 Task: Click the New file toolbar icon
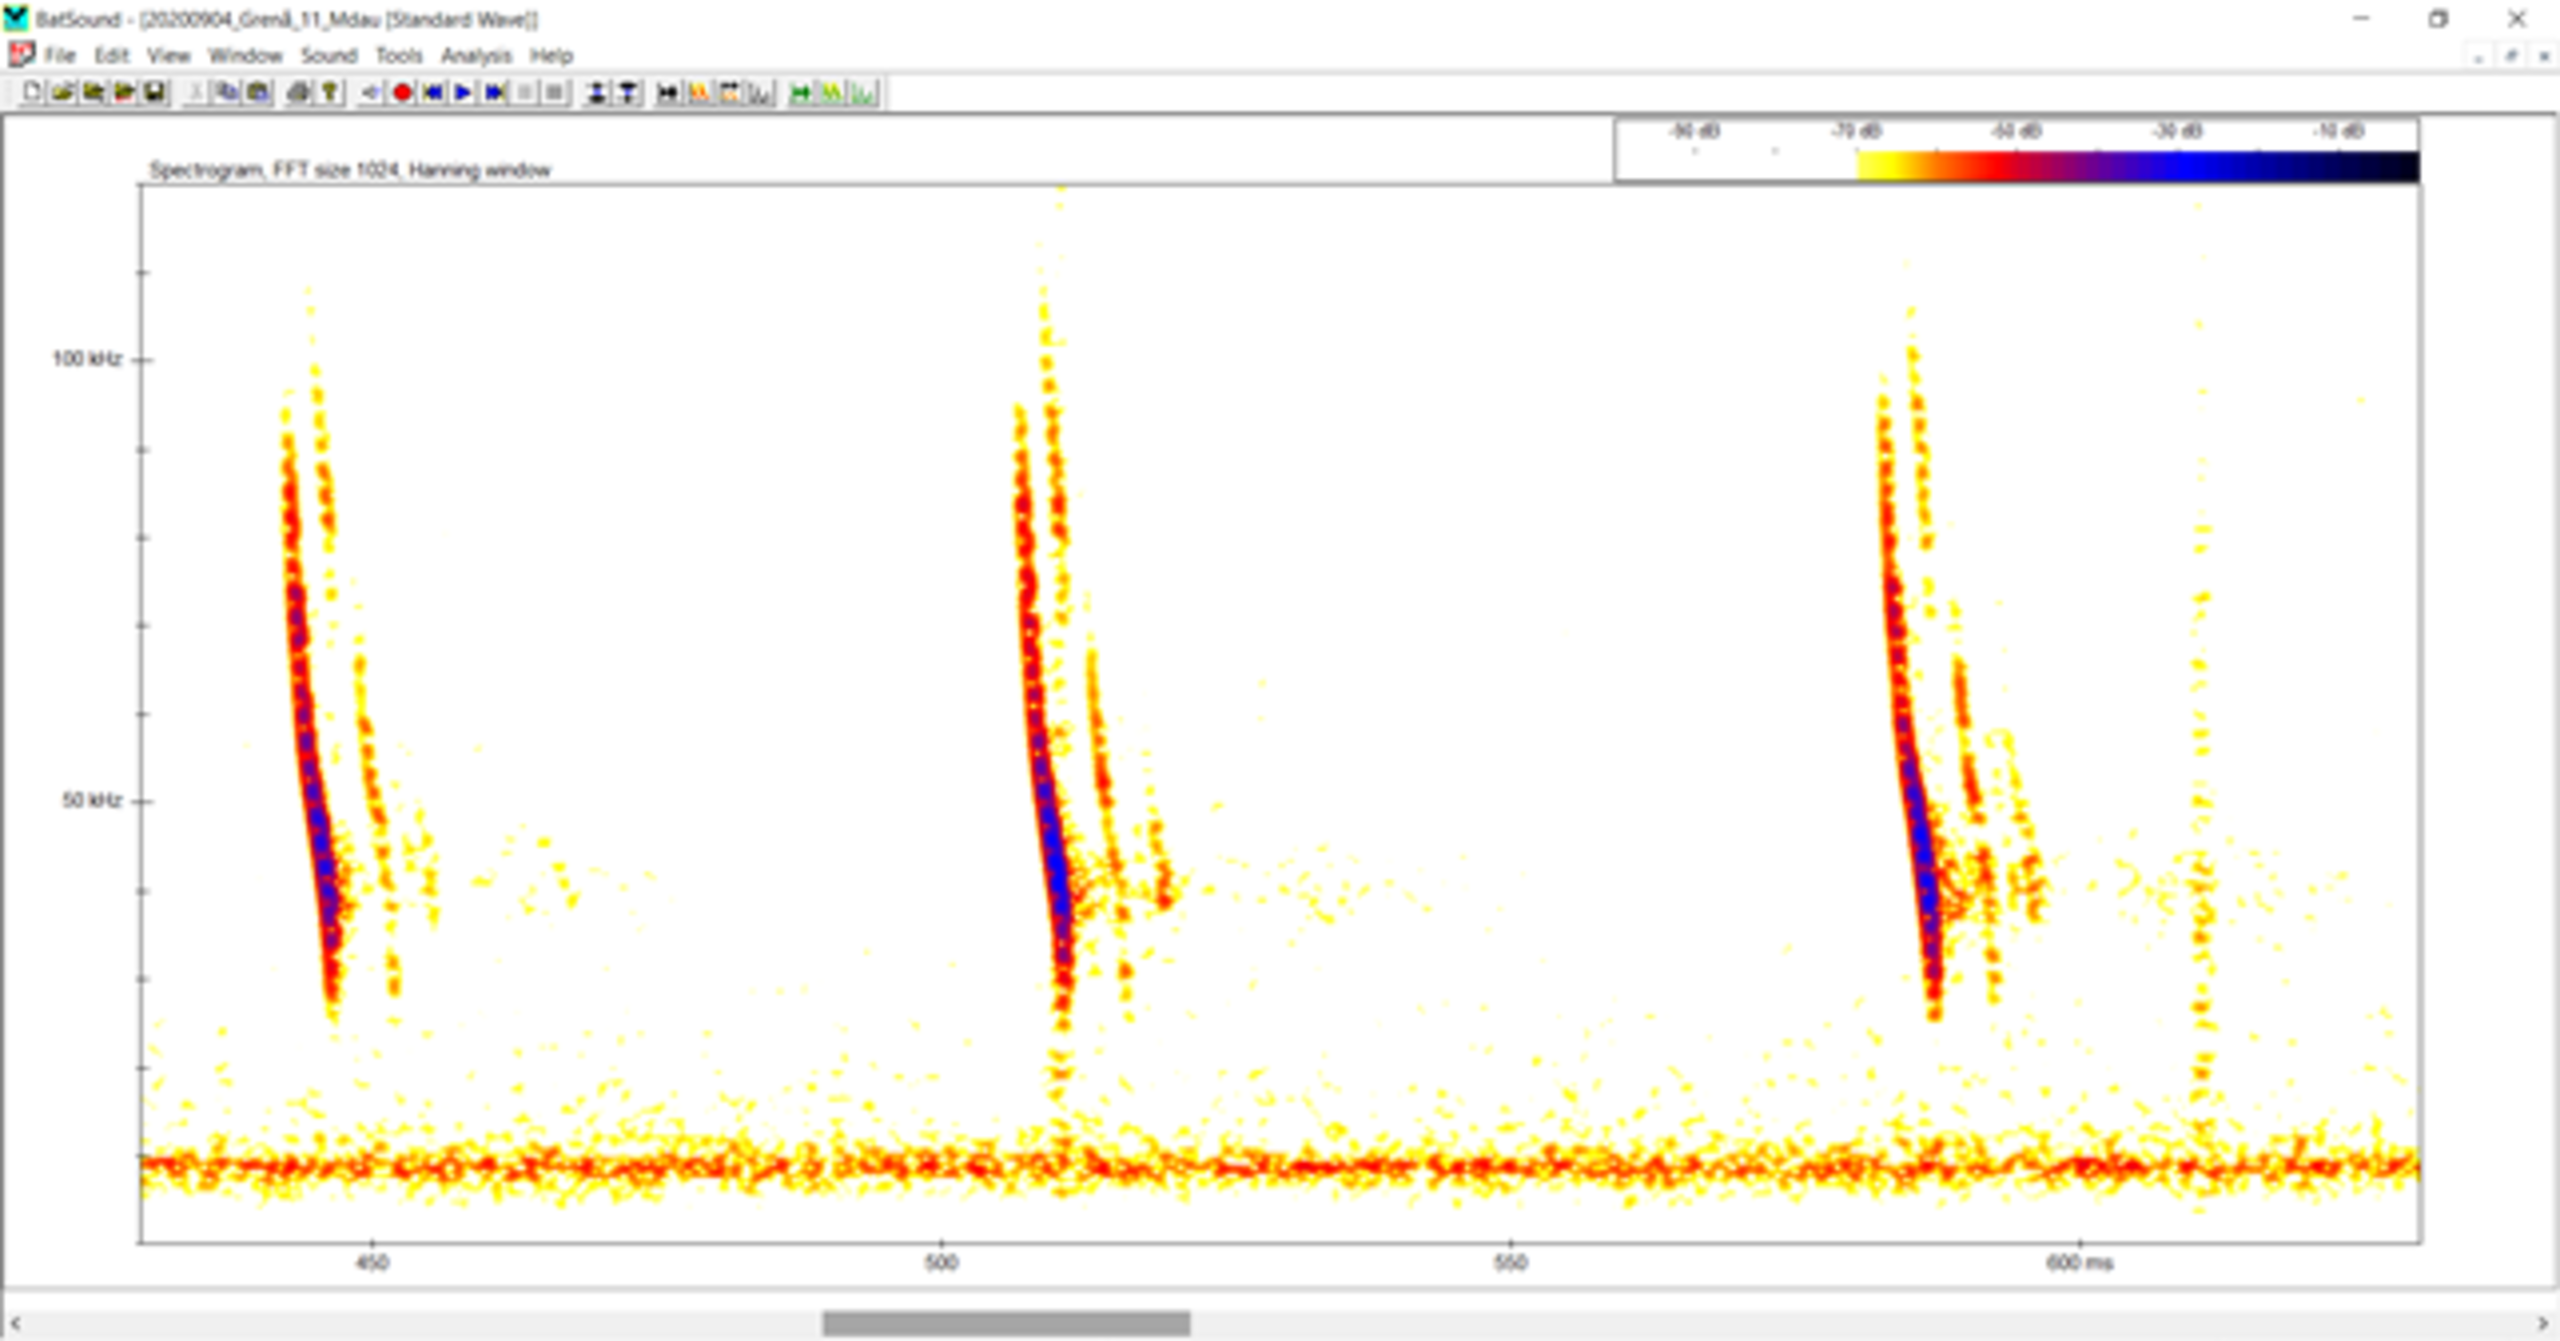[x=32, y=93]
